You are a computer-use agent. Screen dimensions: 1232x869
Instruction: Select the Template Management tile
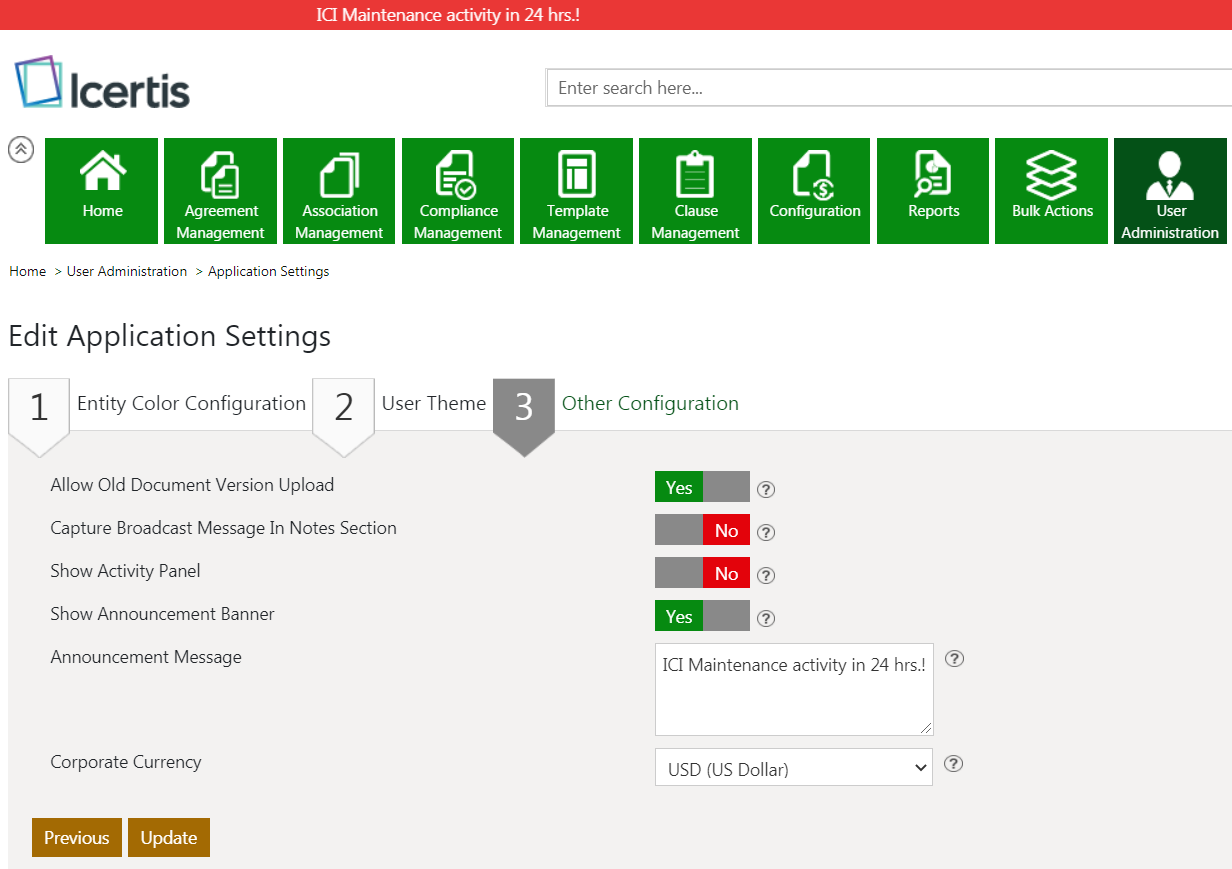click(x=576, y=190)
